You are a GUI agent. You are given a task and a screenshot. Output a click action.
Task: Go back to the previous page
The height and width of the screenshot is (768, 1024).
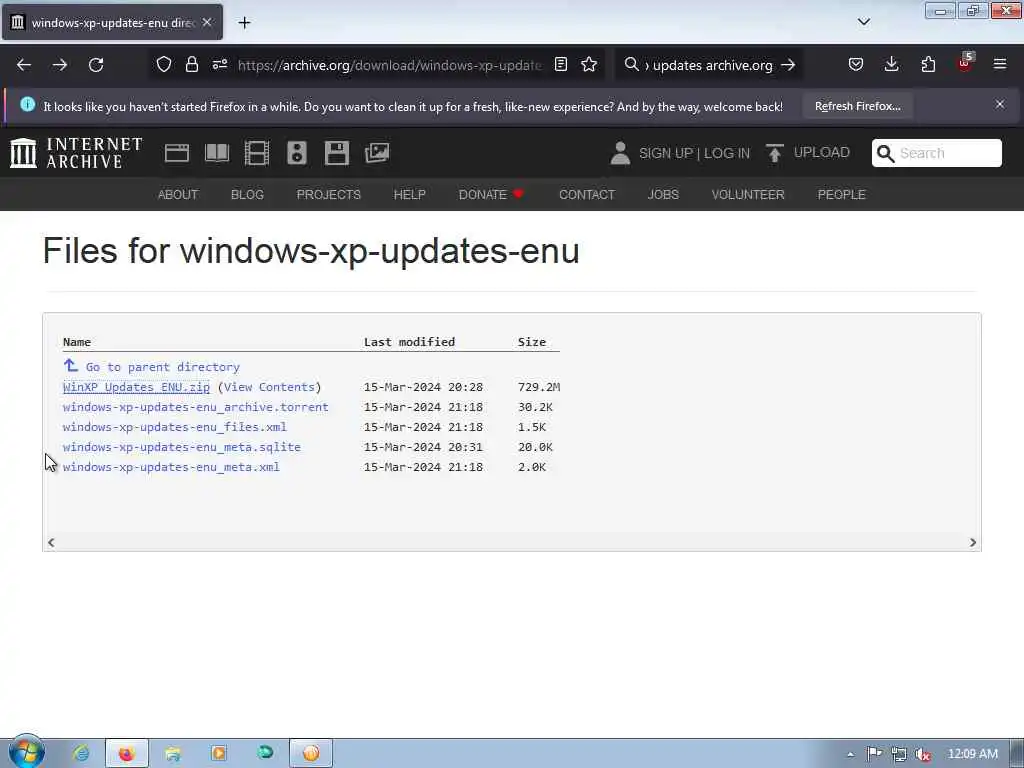(24, 65)
